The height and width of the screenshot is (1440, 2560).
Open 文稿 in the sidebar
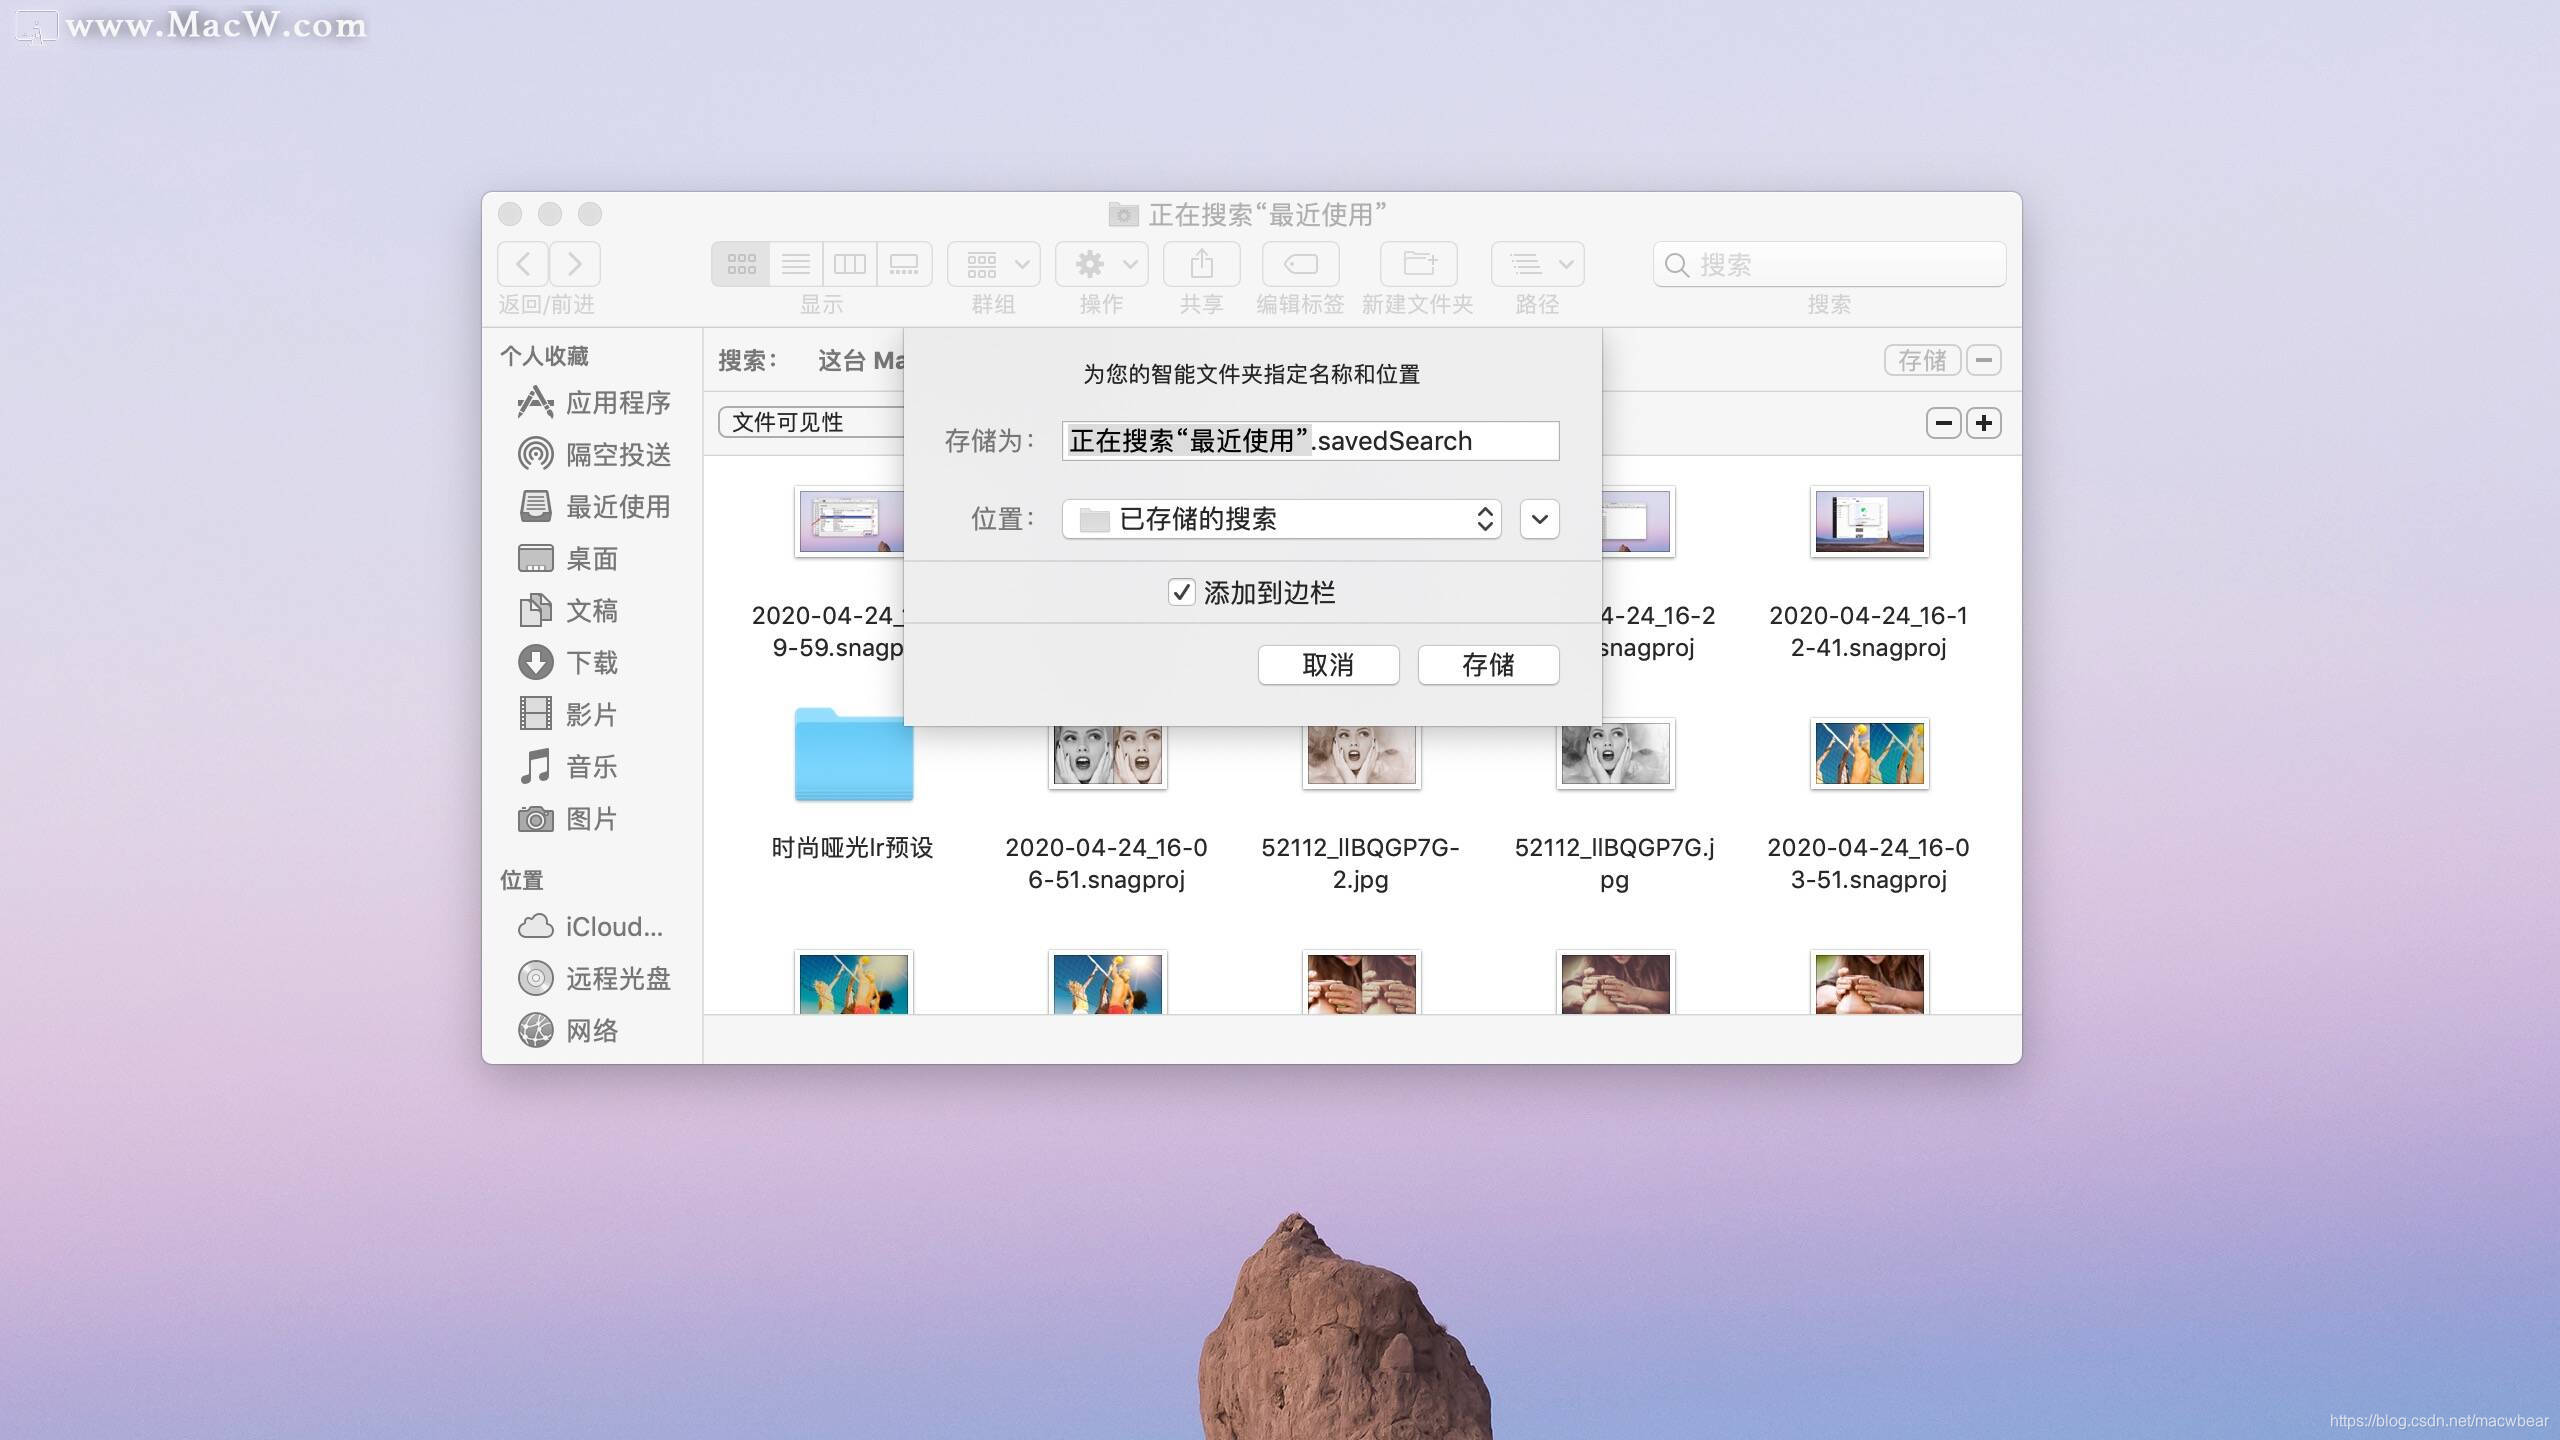(568, 611)
